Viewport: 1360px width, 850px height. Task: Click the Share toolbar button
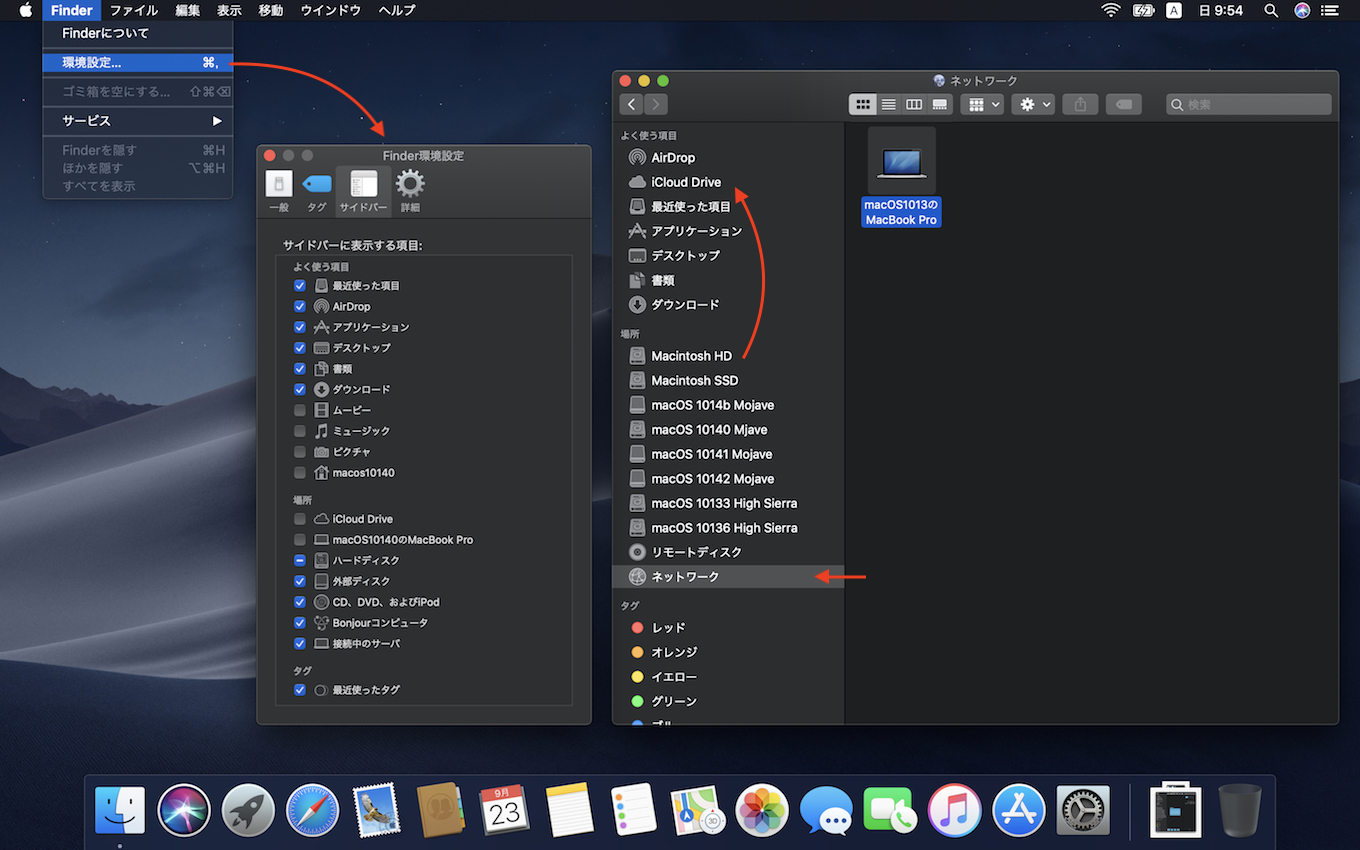(x=1080, y=104)
